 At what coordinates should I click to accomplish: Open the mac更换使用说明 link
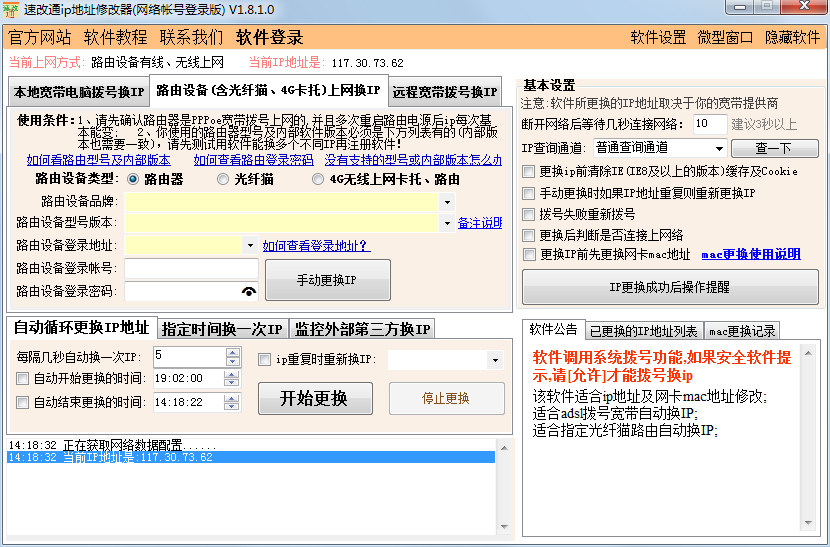(750, 255)
